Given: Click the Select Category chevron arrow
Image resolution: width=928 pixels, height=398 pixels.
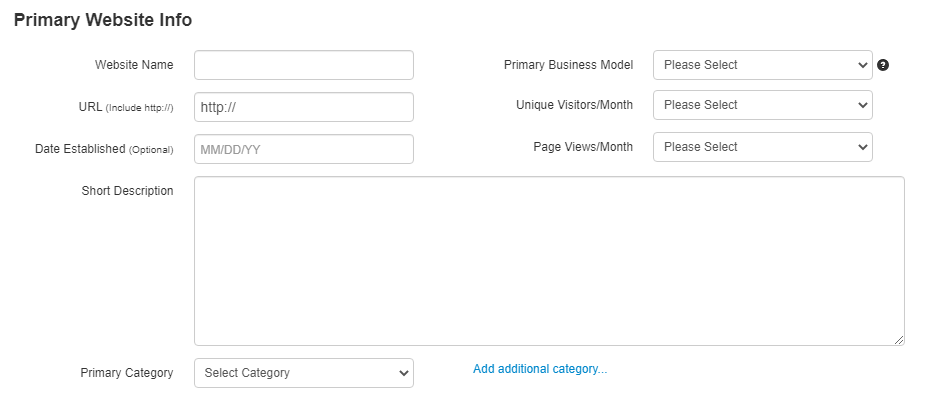Looking at the screenshot, I should [x=404, y=373].
